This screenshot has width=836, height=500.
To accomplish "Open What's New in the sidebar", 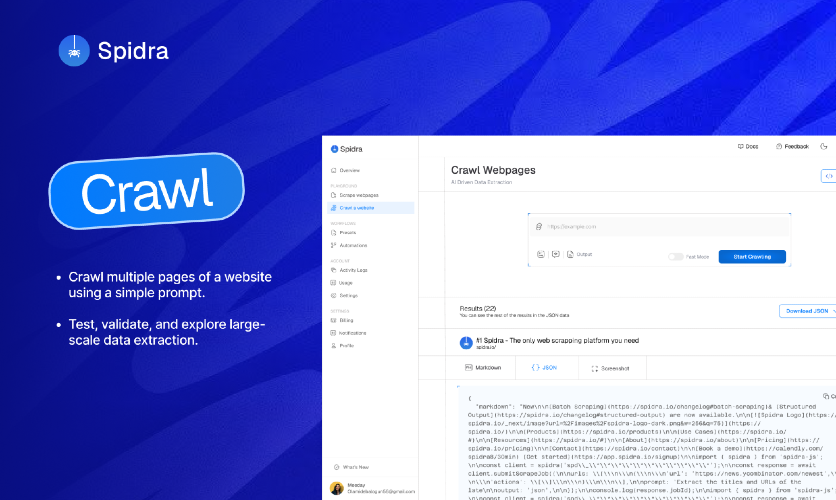I will point(351,467).
